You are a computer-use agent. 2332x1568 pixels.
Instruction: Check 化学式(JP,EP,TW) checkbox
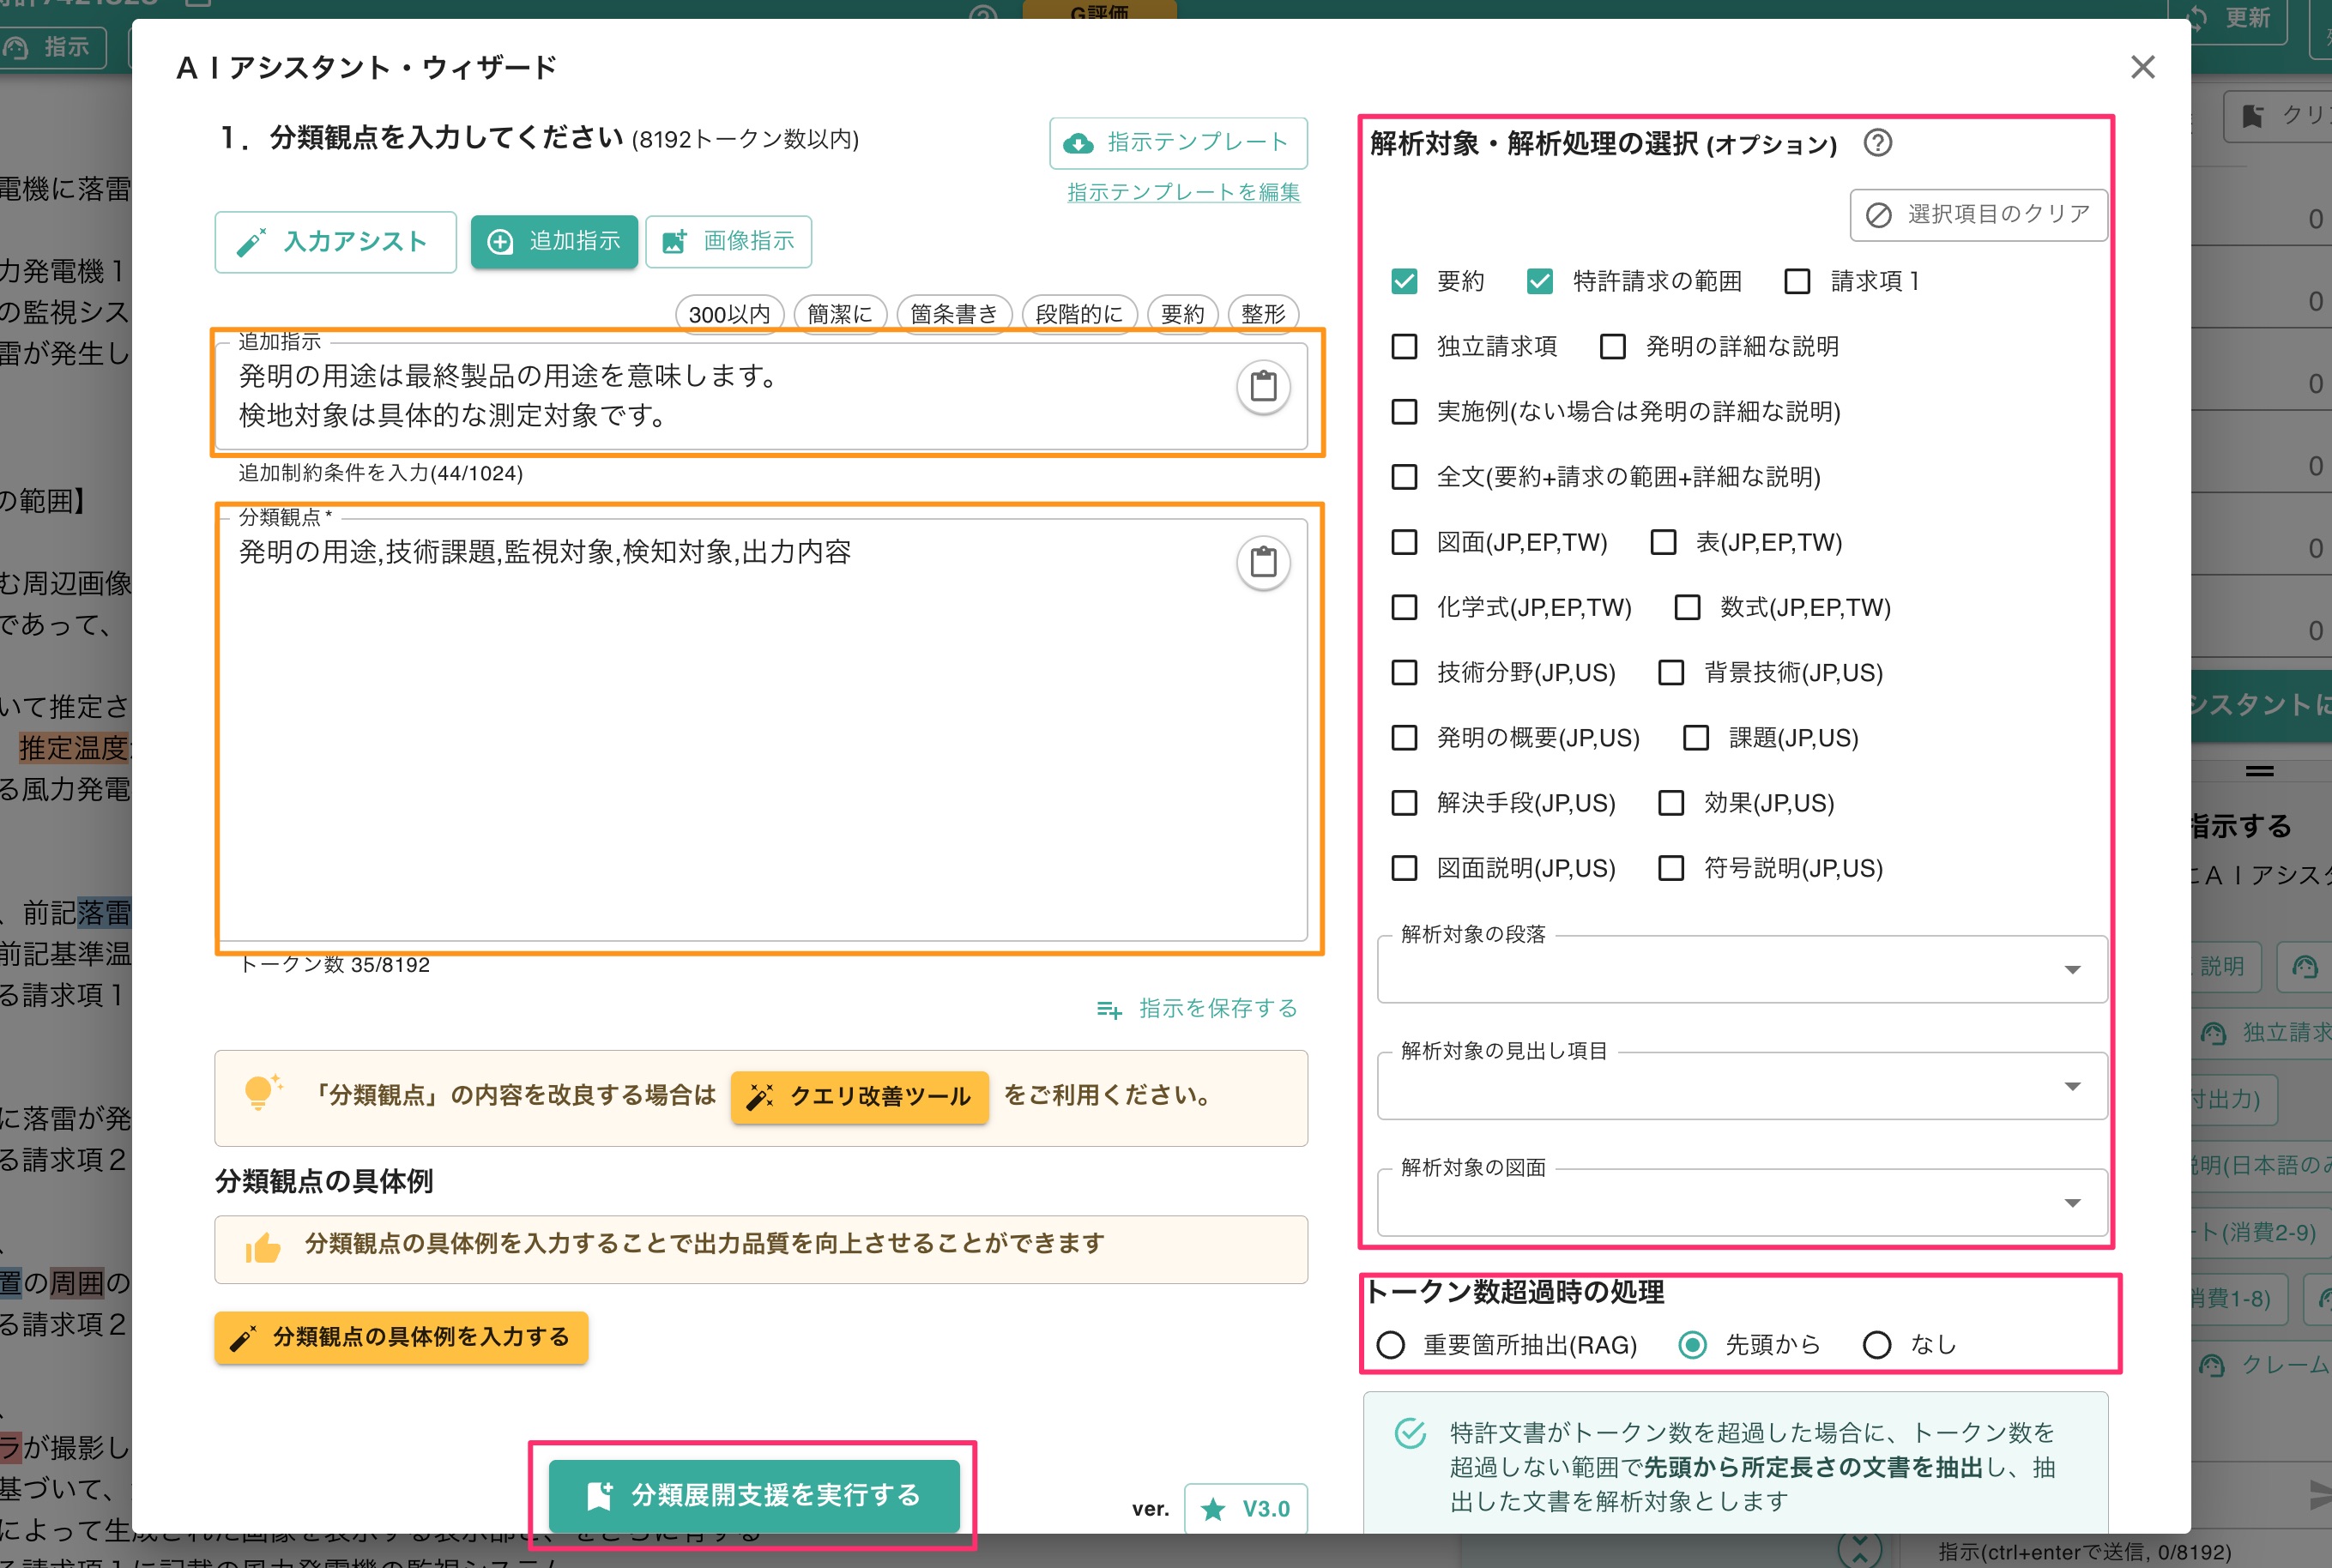click(1404, 607)
